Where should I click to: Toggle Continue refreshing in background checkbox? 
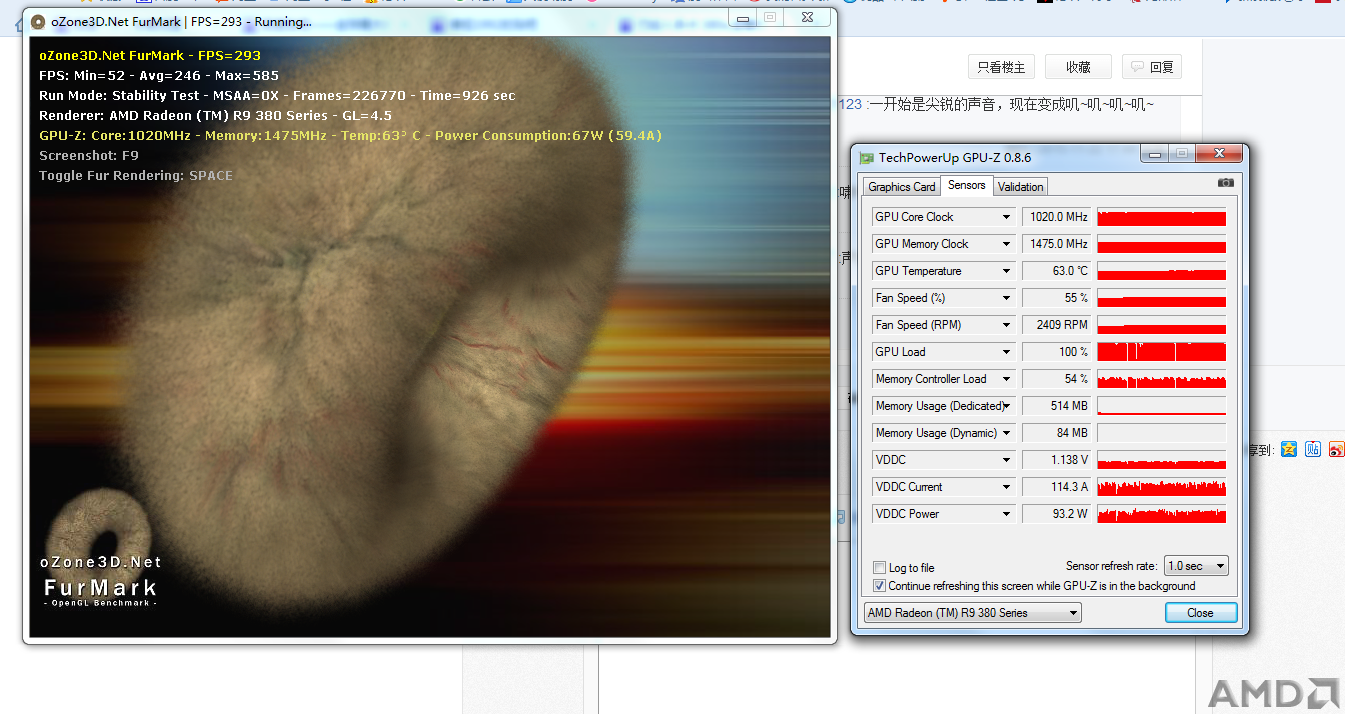(x=880, y=586)
